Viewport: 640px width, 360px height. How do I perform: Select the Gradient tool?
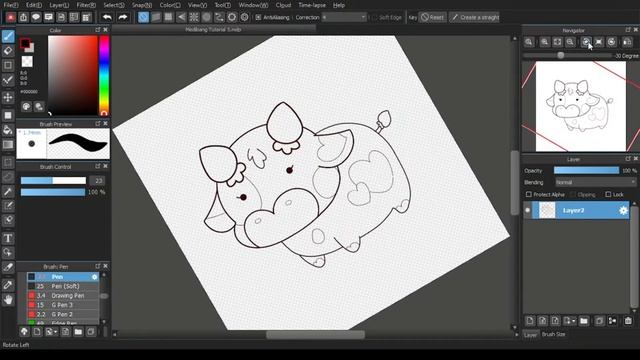(8, 144)
